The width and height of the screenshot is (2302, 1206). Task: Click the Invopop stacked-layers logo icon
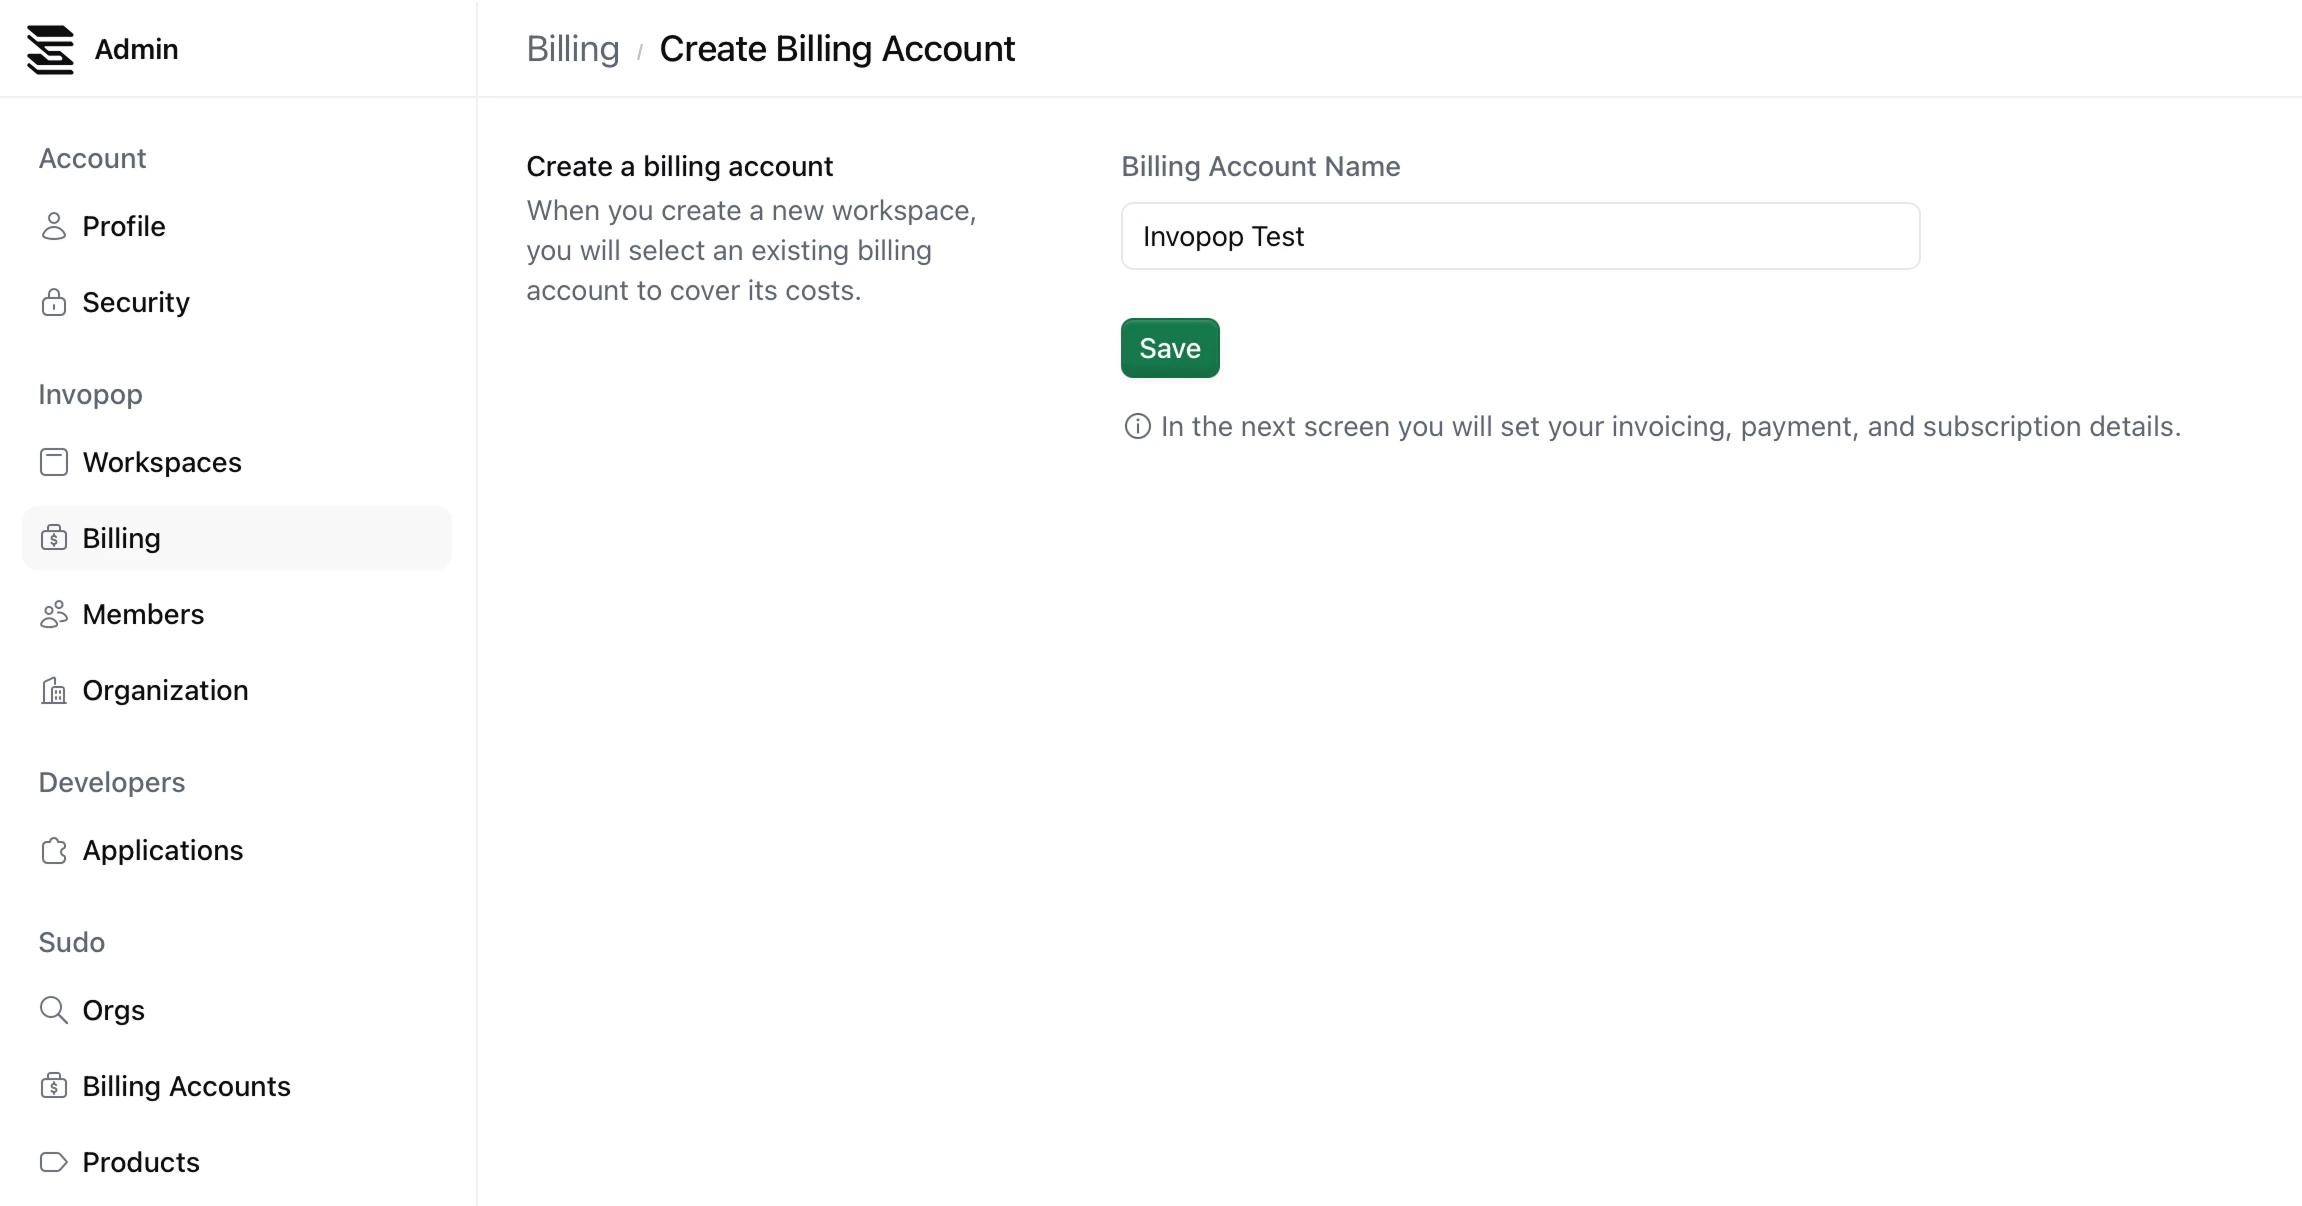pos(50,50)
